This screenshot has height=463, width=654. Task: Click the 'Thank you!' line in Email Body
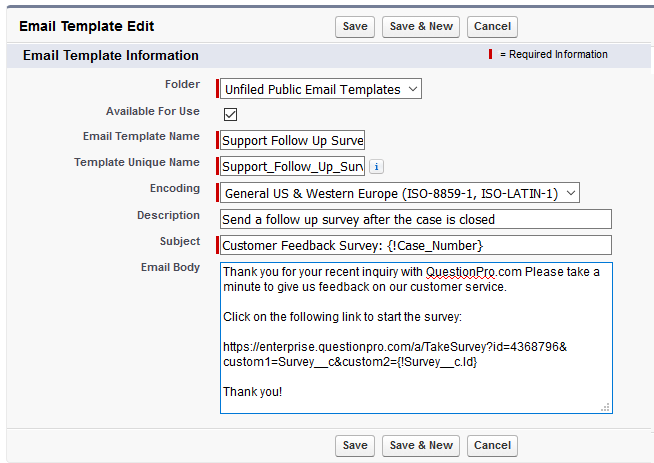tap(252, 391)
